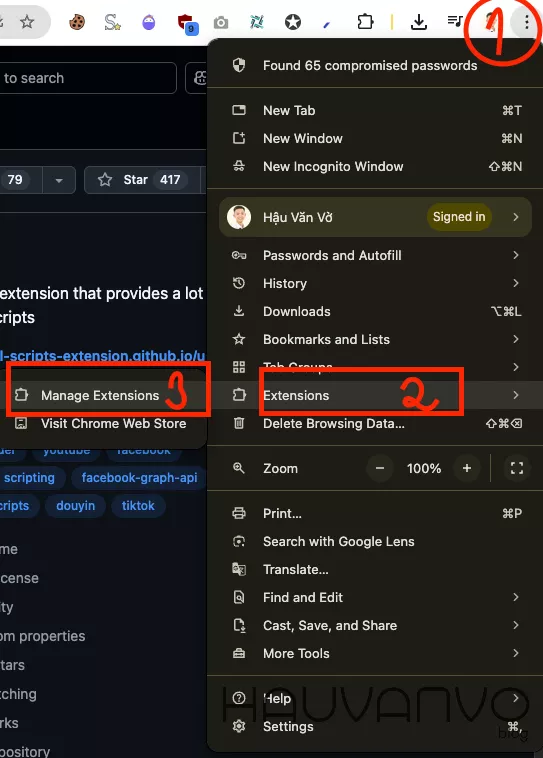
Task: Select Translate... menu entry
Action: point(375,569)
